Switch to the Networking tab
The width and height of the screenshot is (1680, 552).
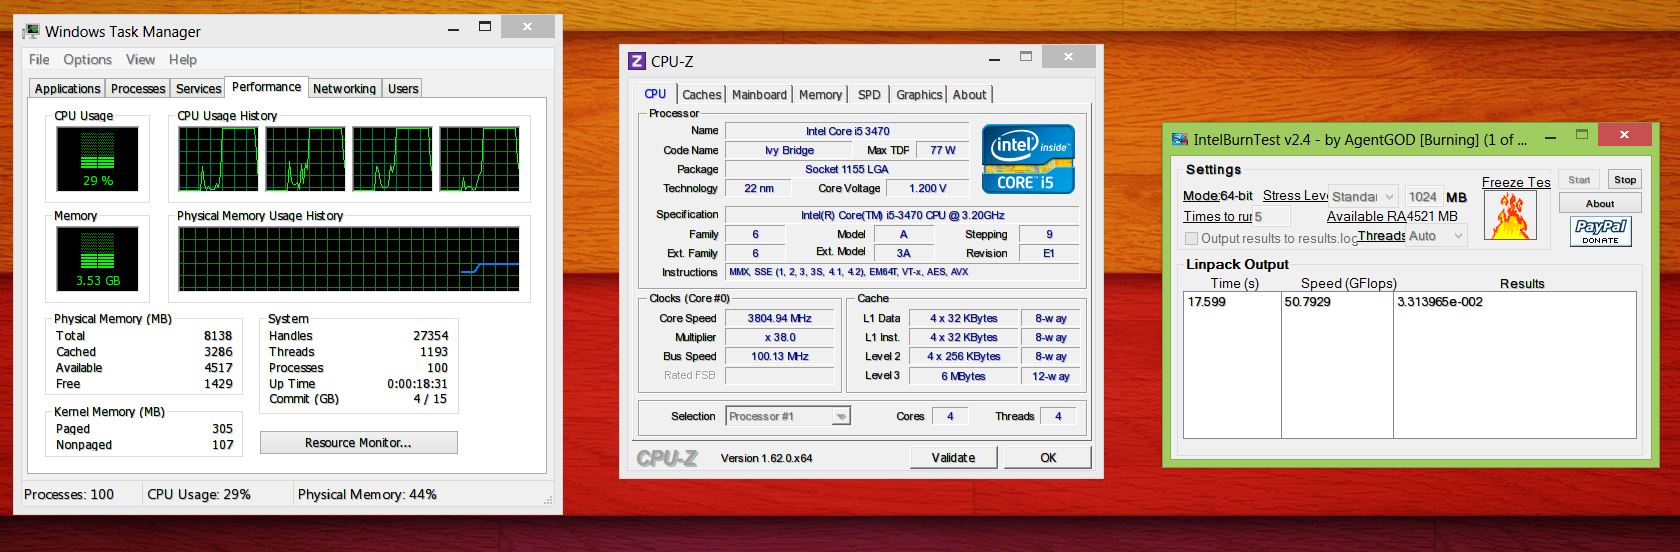tap(344, 89)
